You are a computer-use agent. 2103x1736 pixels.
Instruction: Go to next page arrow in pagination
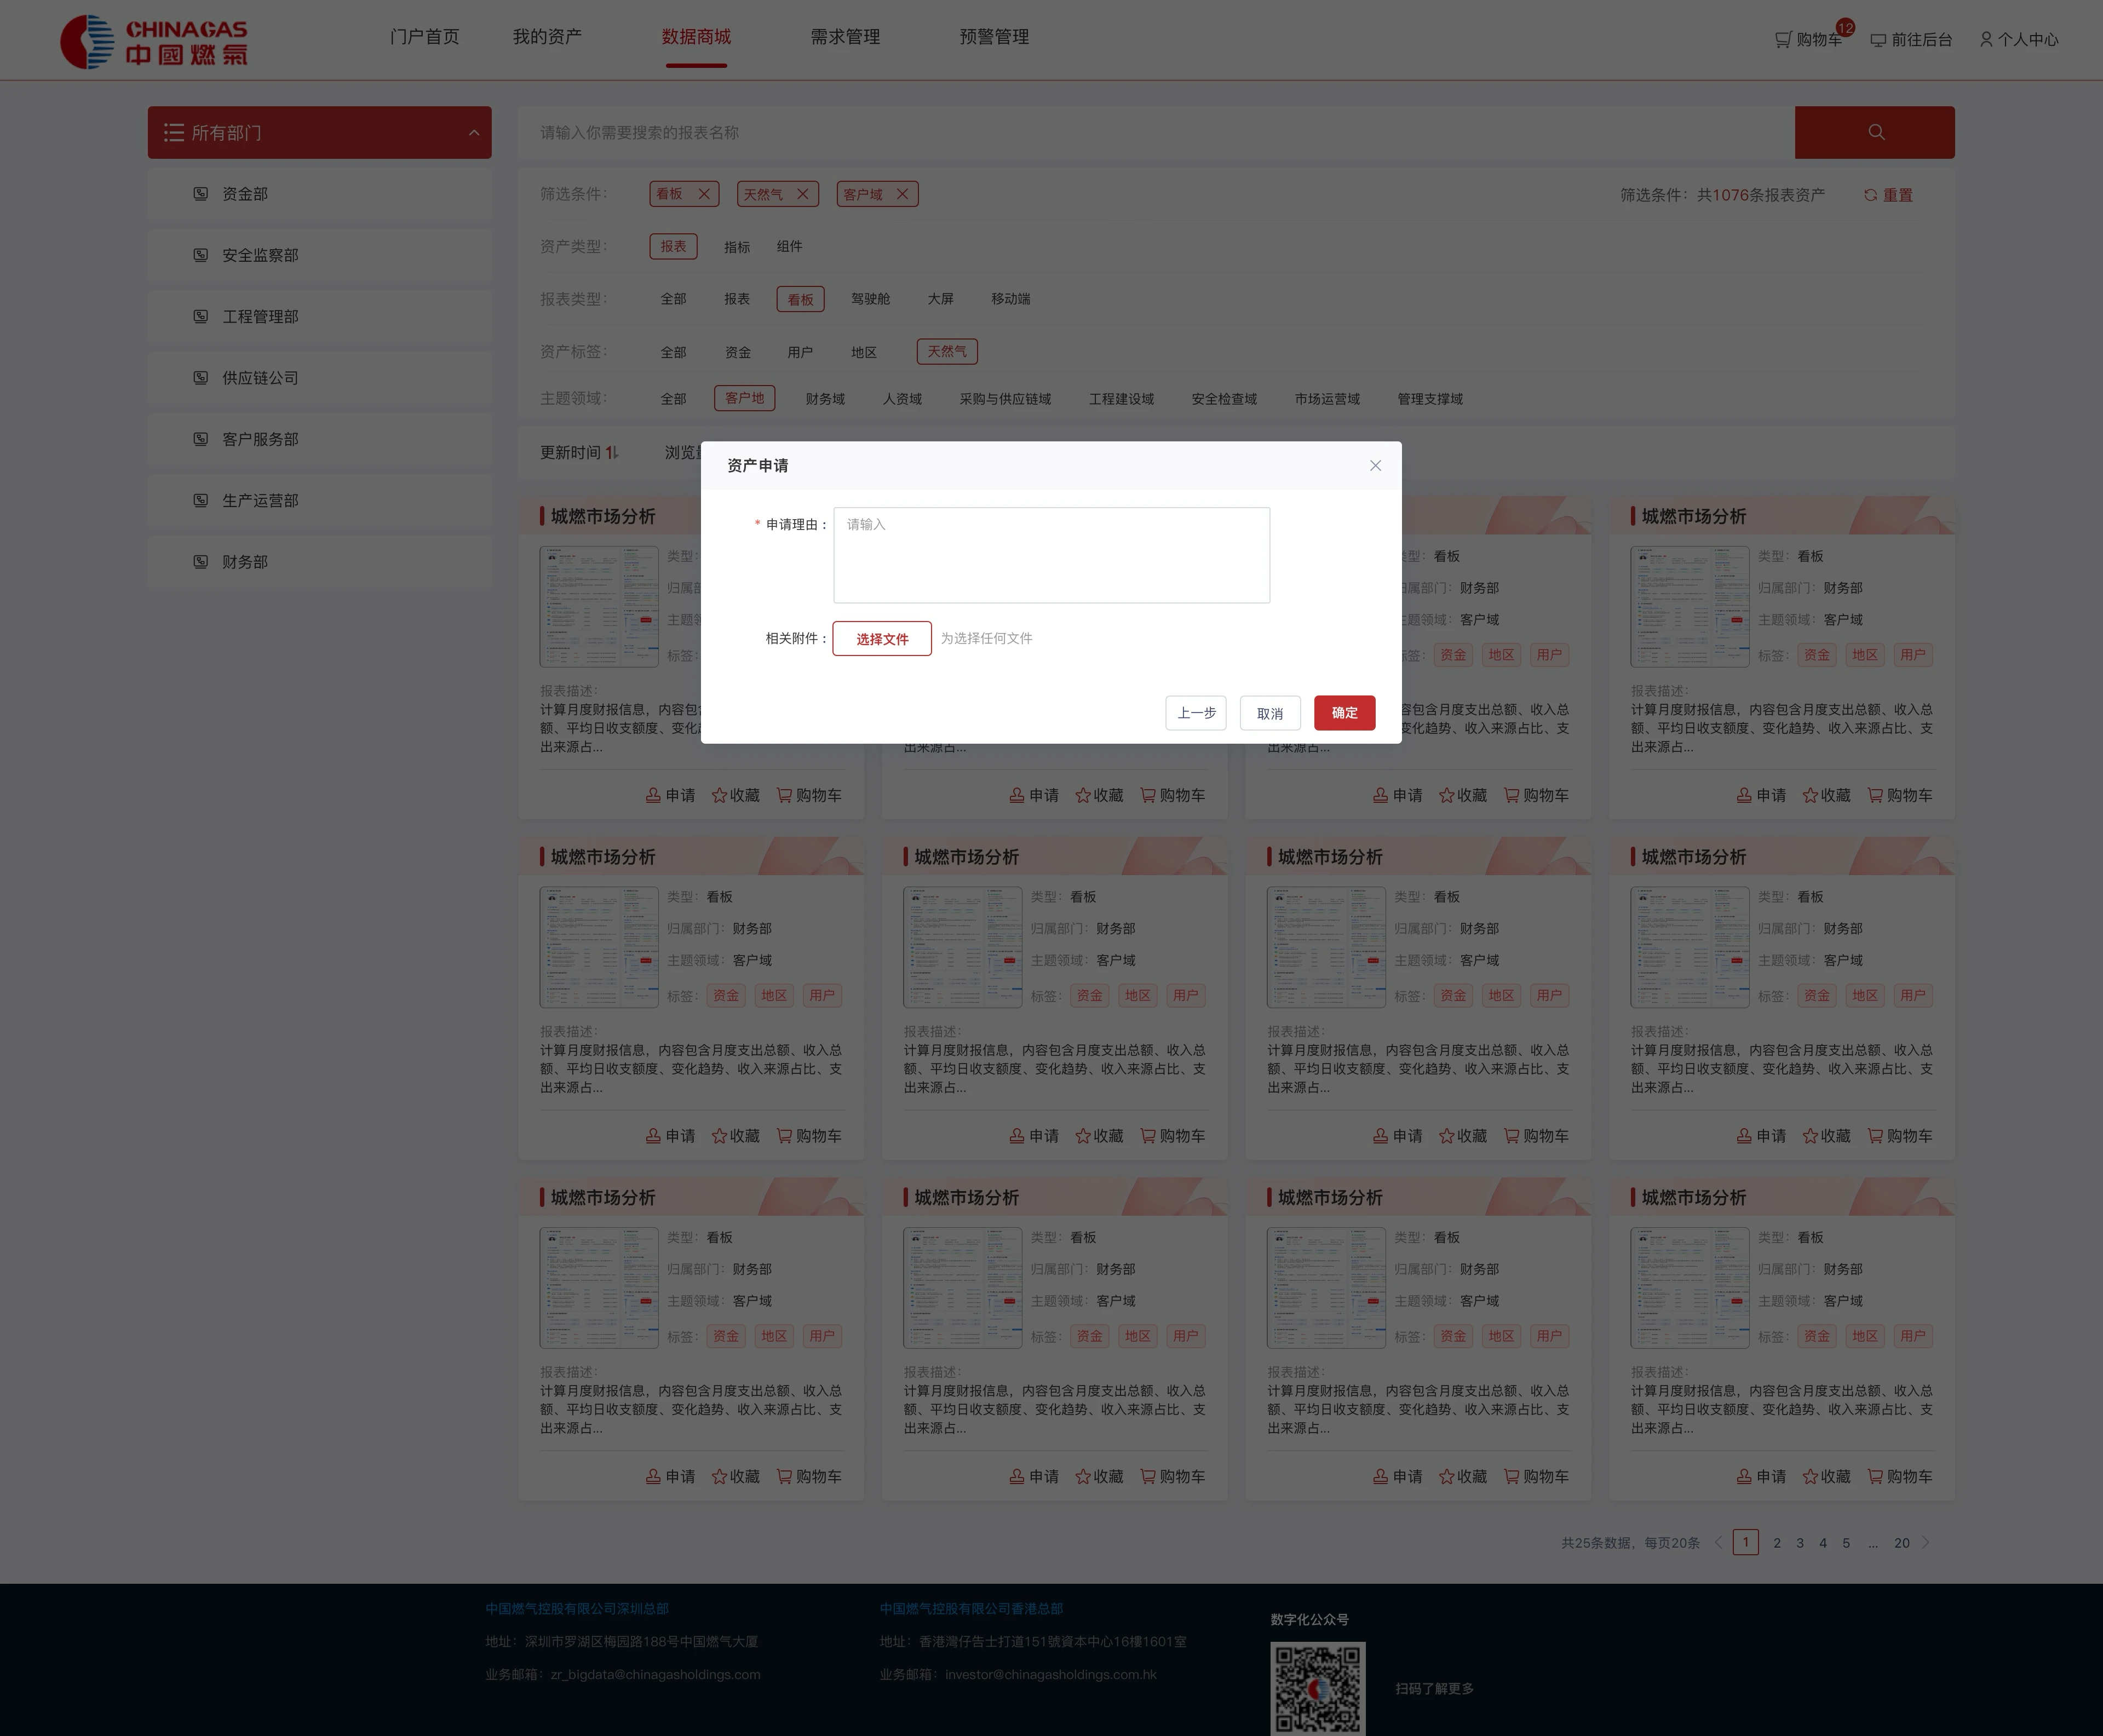click(x=1925, y=1542)
